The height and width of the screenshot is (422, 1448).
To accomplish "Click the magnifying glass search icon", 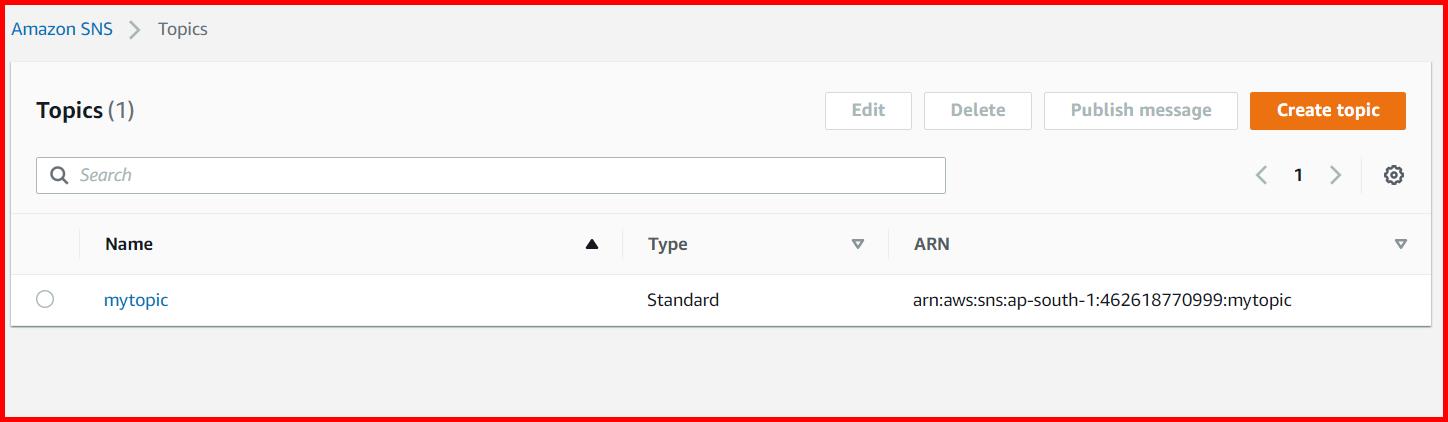I will (x=60, y=175).
